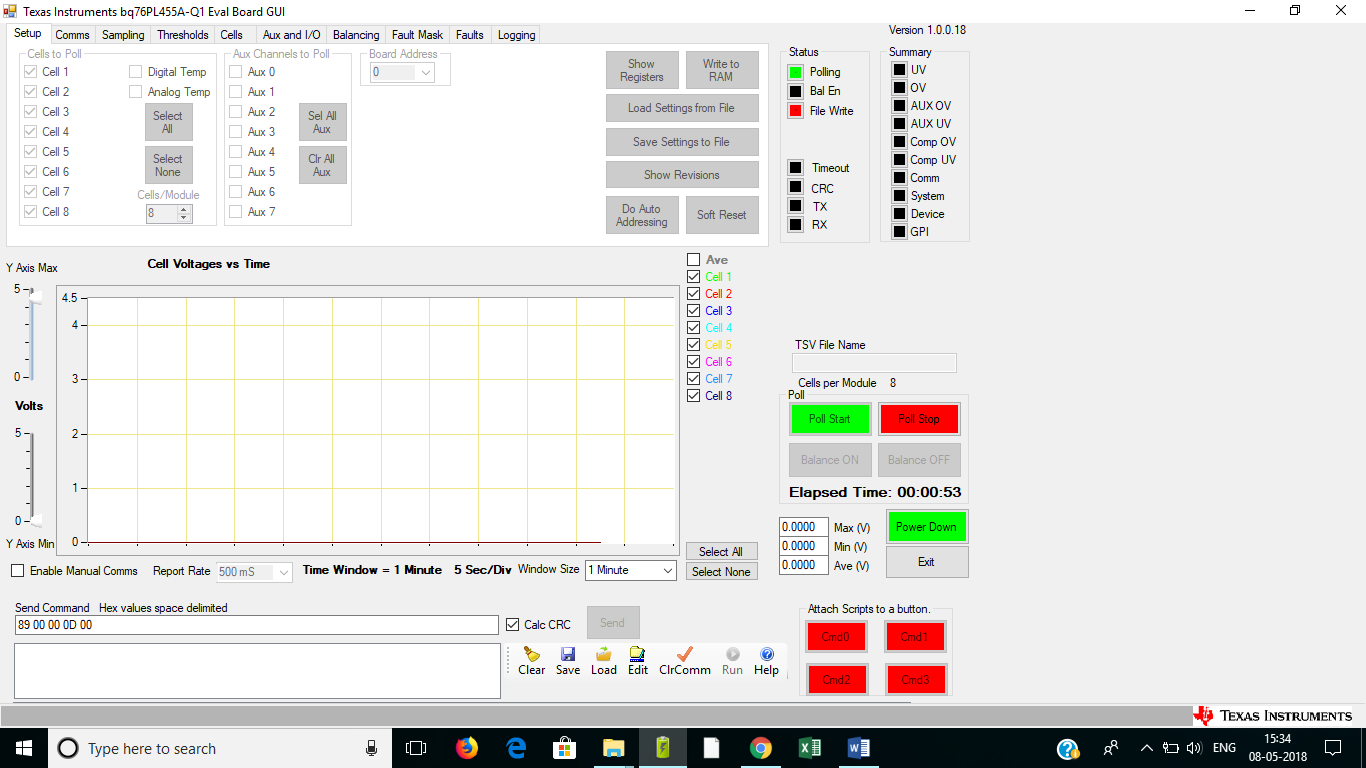The image size is (1366, 768).
Task: Open the Faults tab
Action: [x=470, y=35]
